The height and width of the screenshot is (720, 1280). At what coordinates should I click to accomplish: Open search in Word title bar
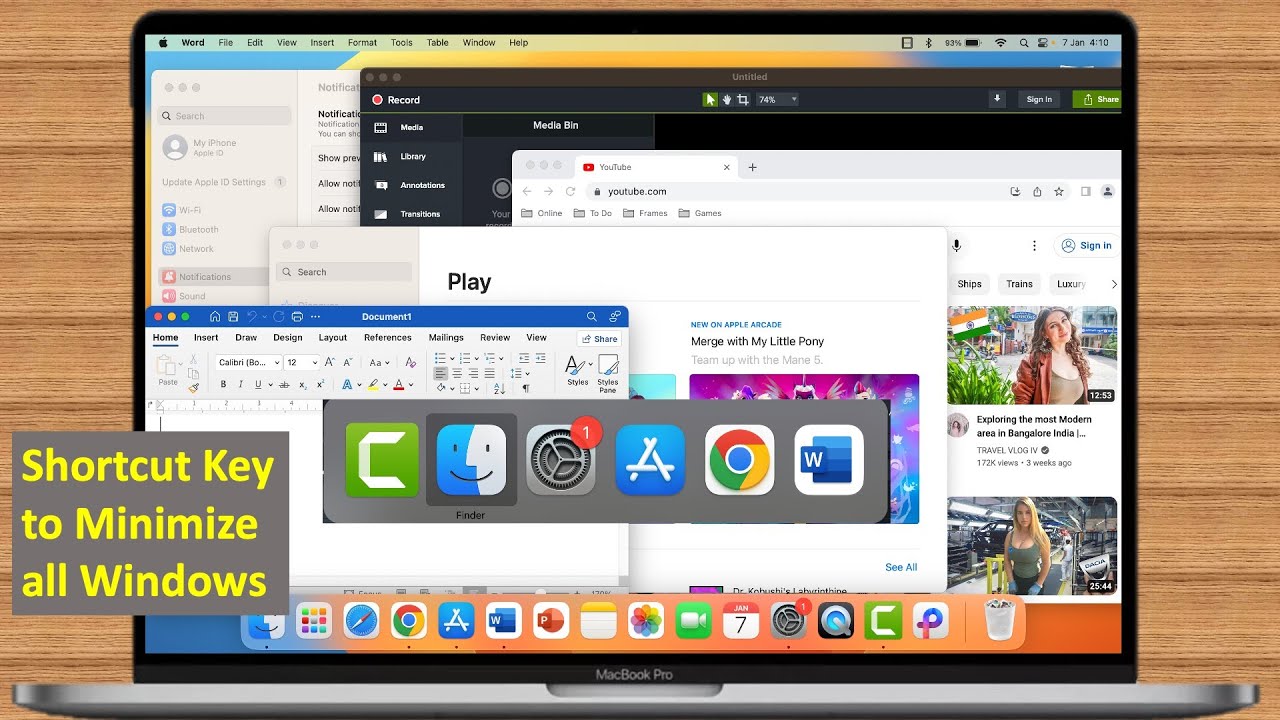click(591, 316)
